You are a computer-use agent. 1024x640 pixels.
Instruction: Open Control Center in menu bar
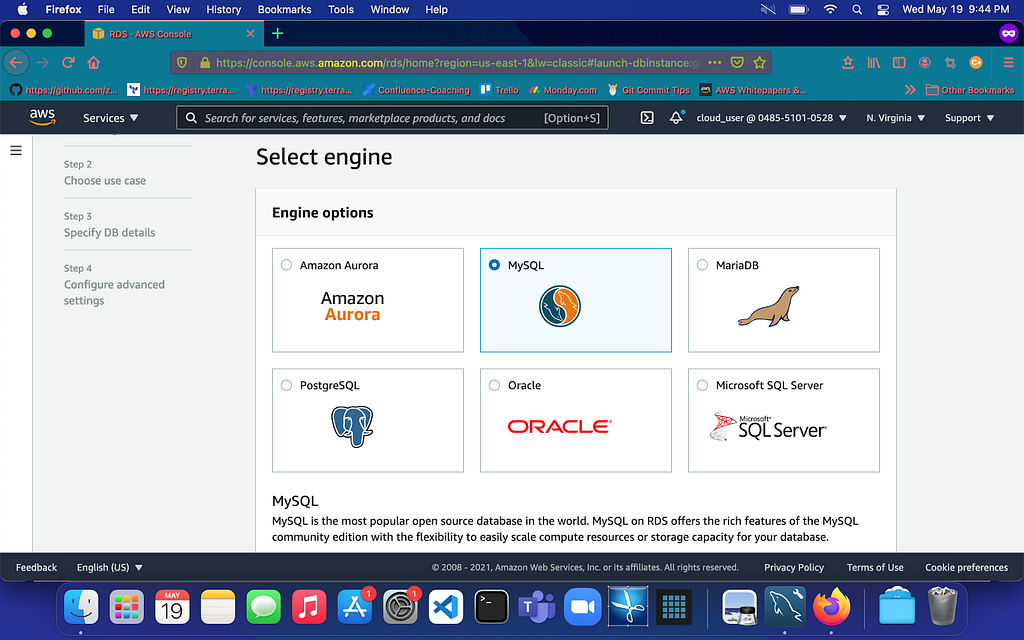click(883, 10)
